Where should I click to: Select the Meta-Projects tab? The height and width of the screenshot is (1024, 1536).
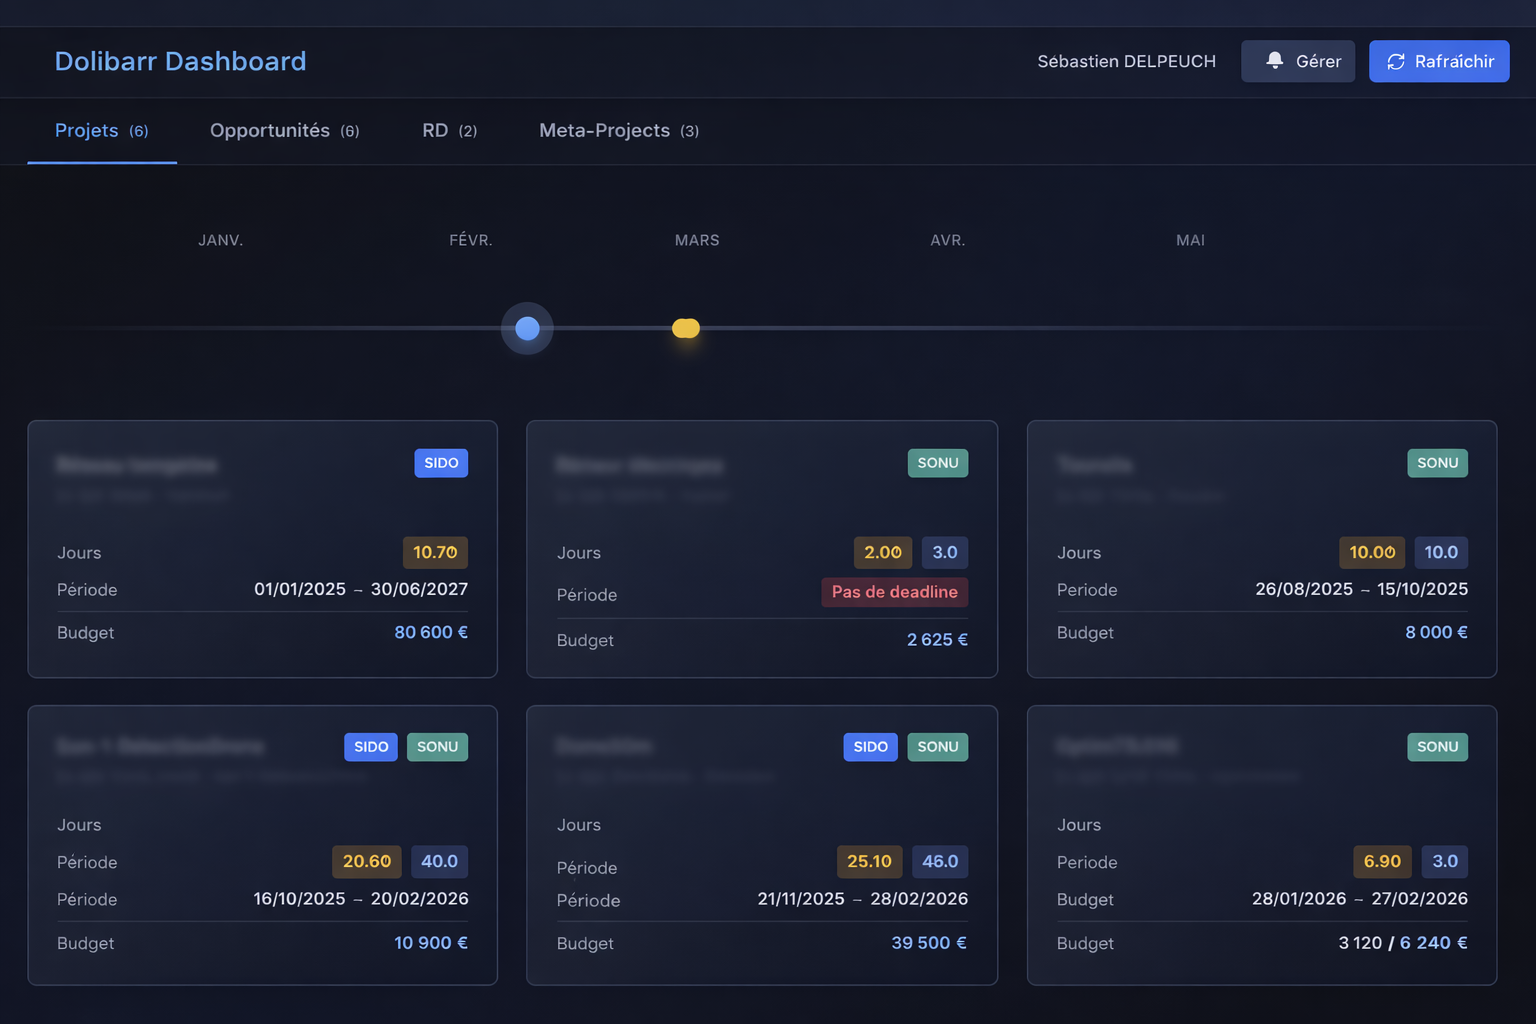coord(605,130)
